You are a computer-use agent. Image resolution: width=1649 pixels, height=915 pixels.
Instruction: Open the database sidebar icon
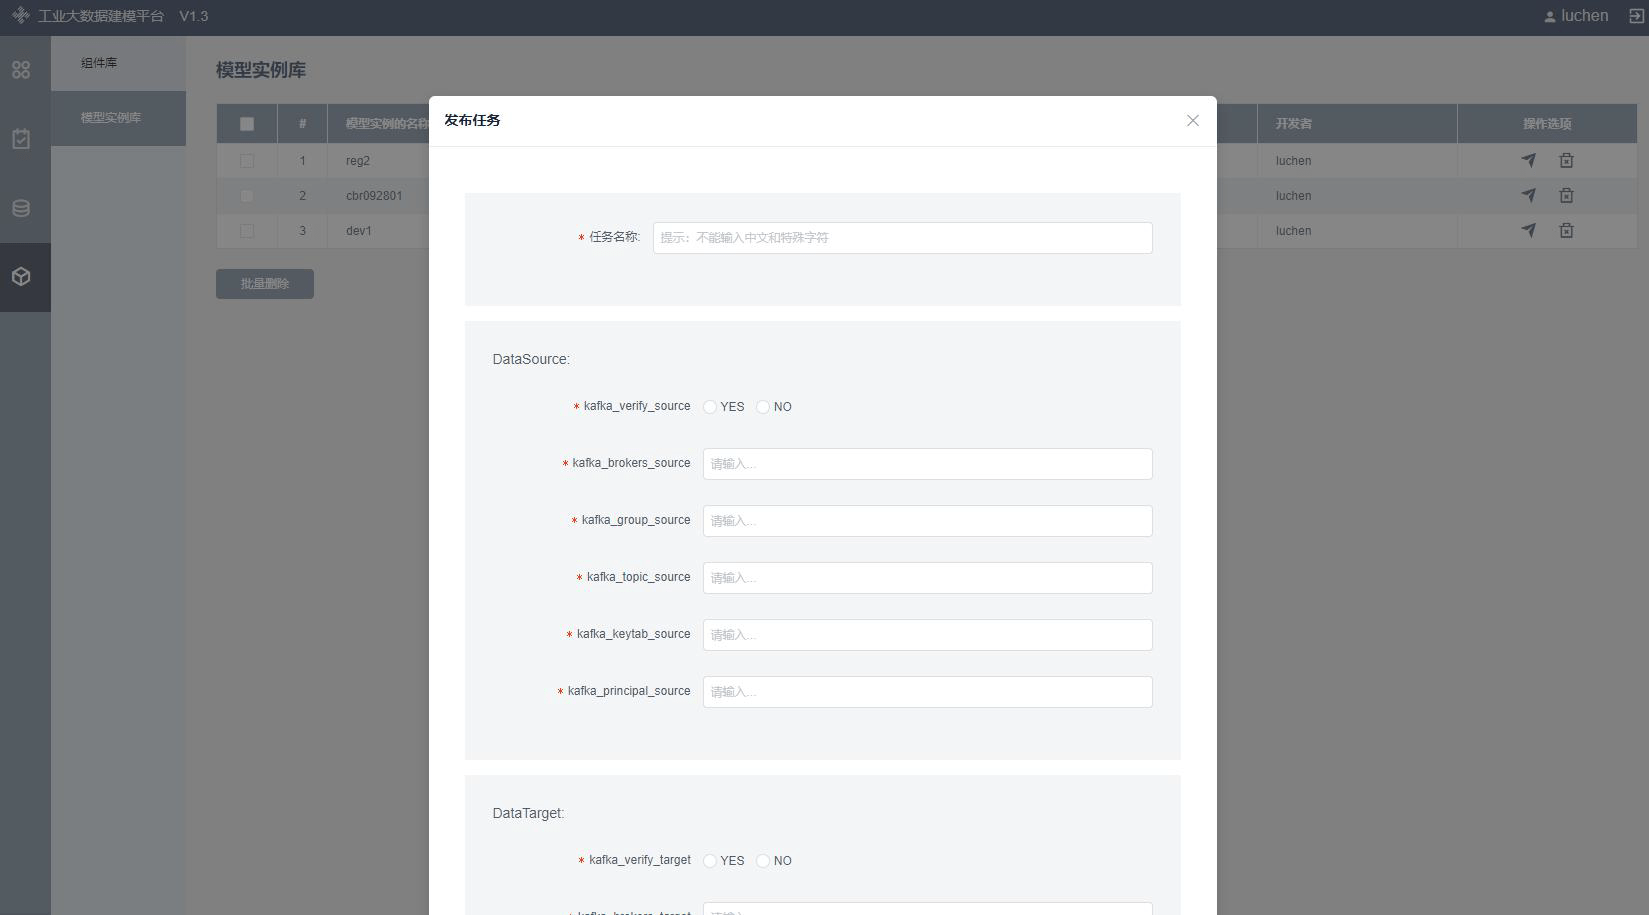(x=21, y=208)
